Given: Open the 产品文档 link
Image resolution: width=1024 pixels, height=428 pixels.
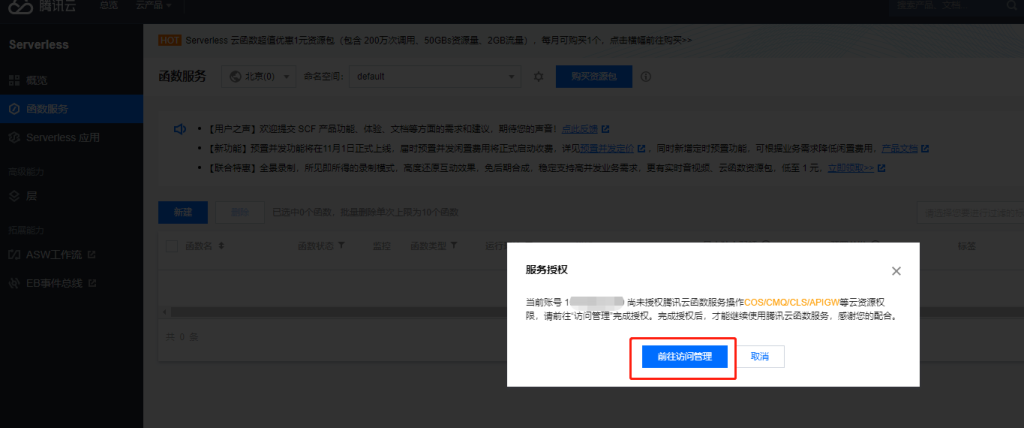Looking at the screenshot, I should 899,149.
